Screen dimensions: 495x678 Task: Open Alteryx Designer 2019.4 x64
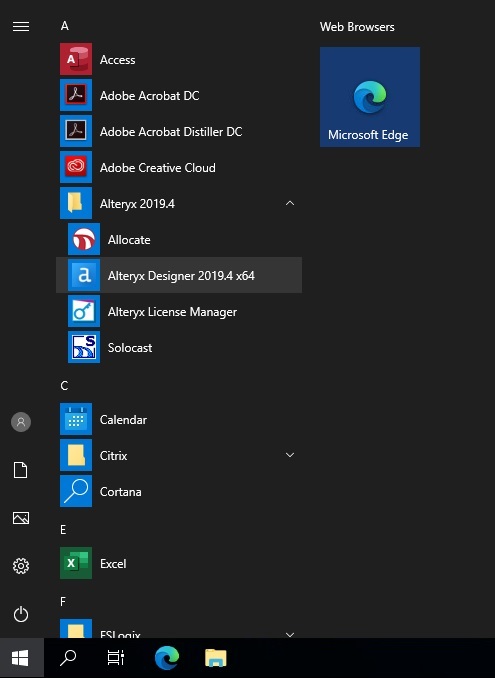179,275
